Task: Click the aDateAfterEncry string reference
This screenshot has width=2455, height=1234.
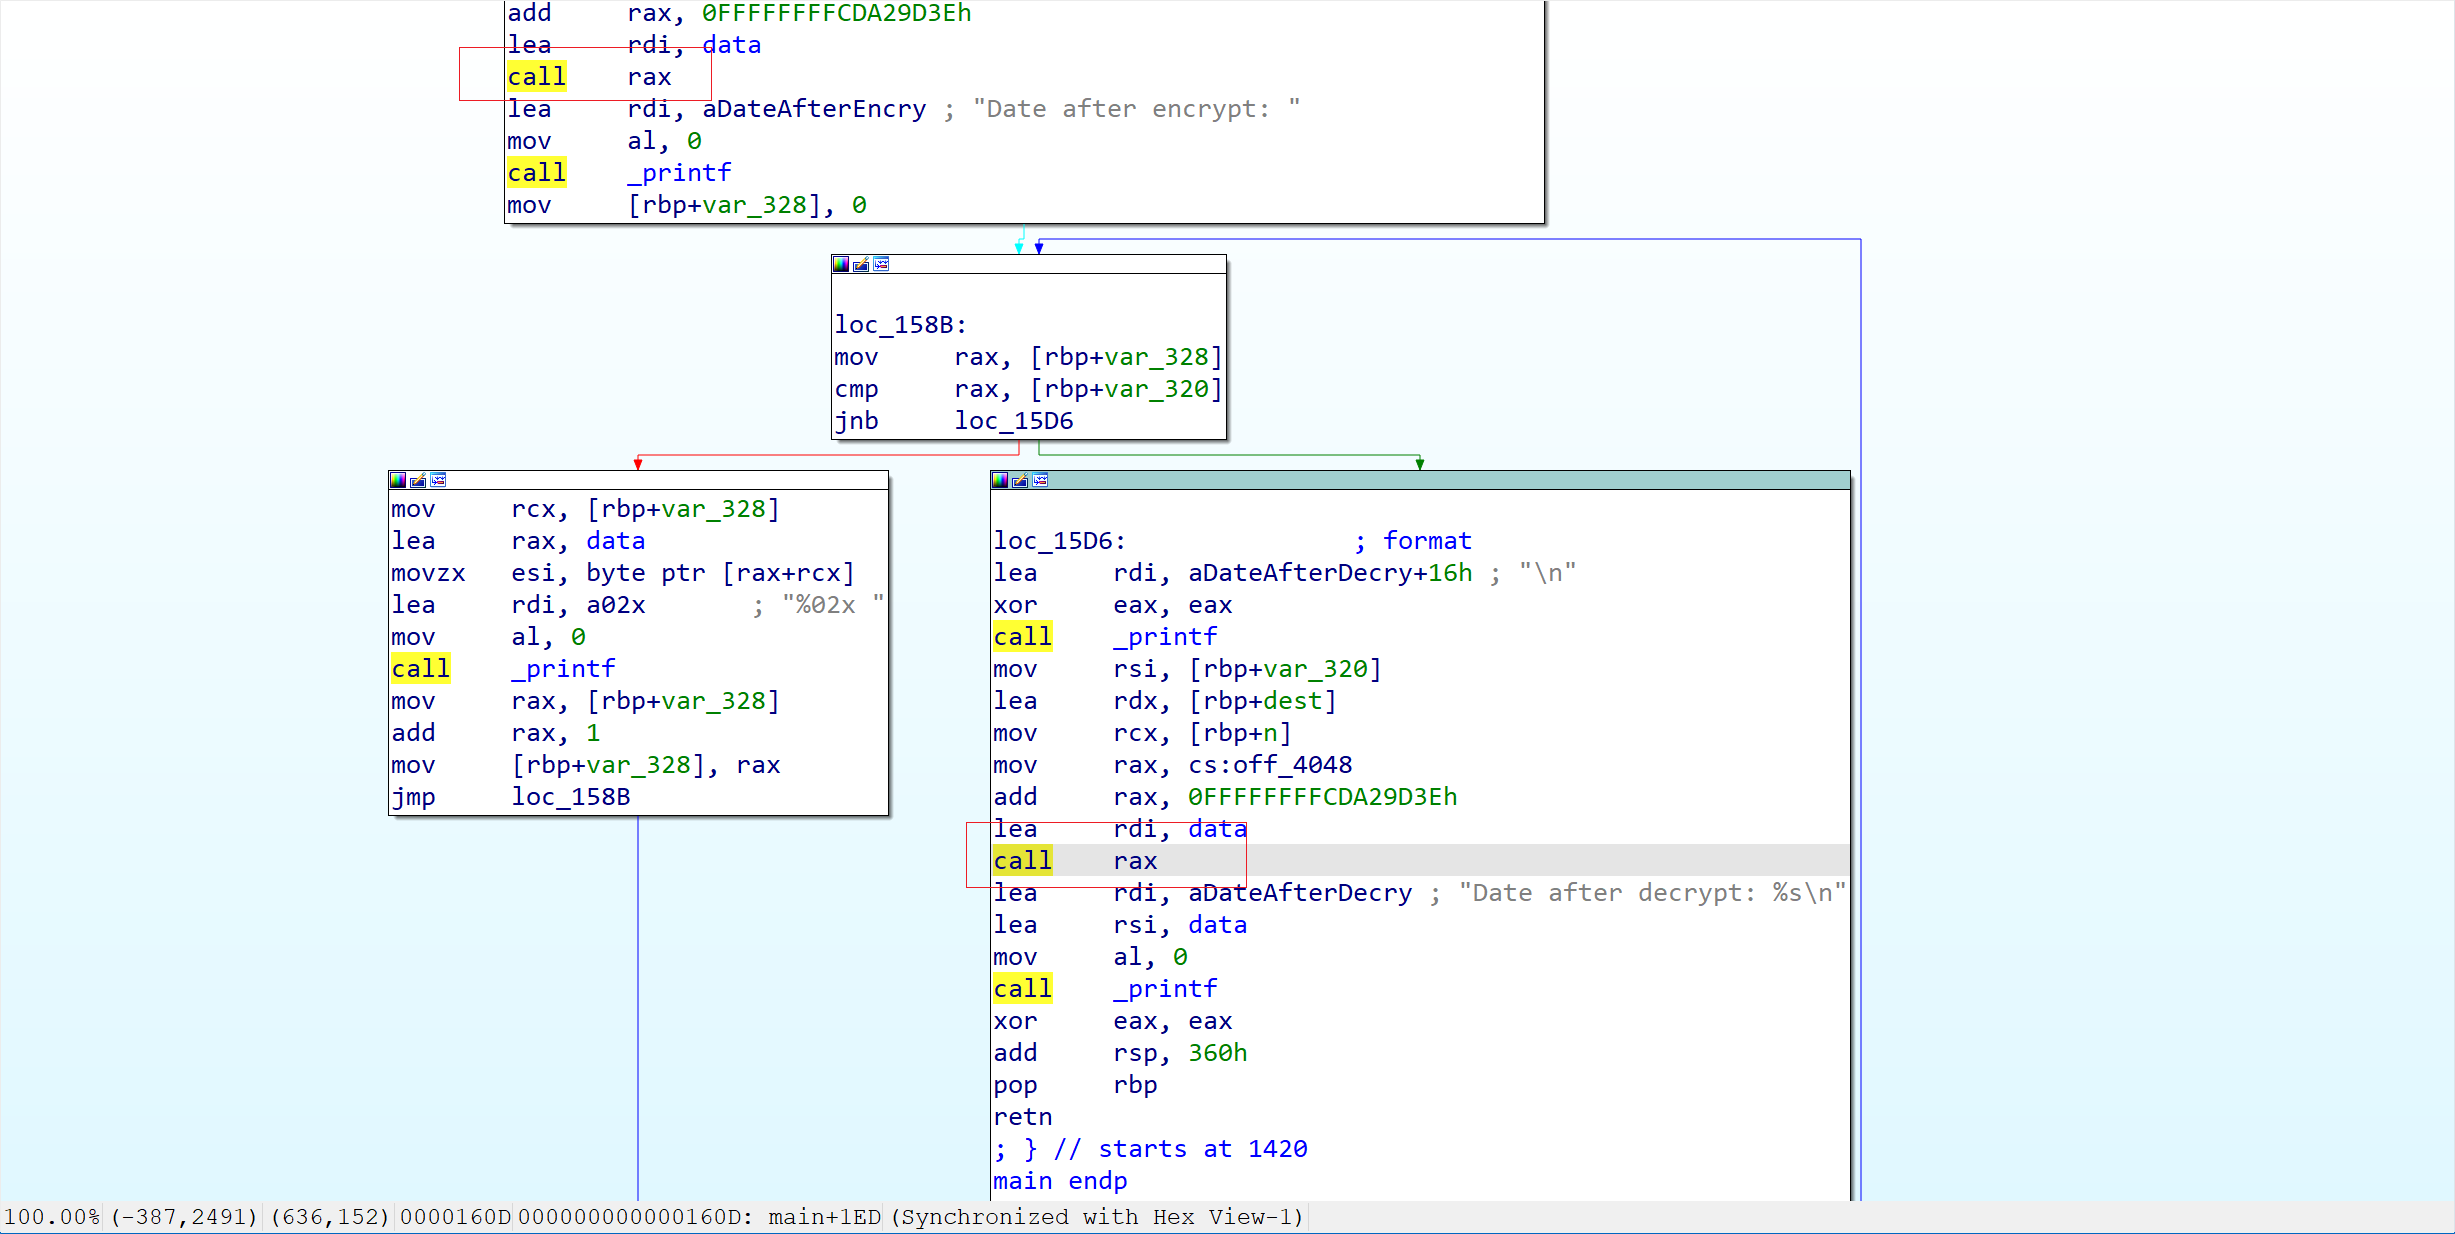Action: (814, 109)
